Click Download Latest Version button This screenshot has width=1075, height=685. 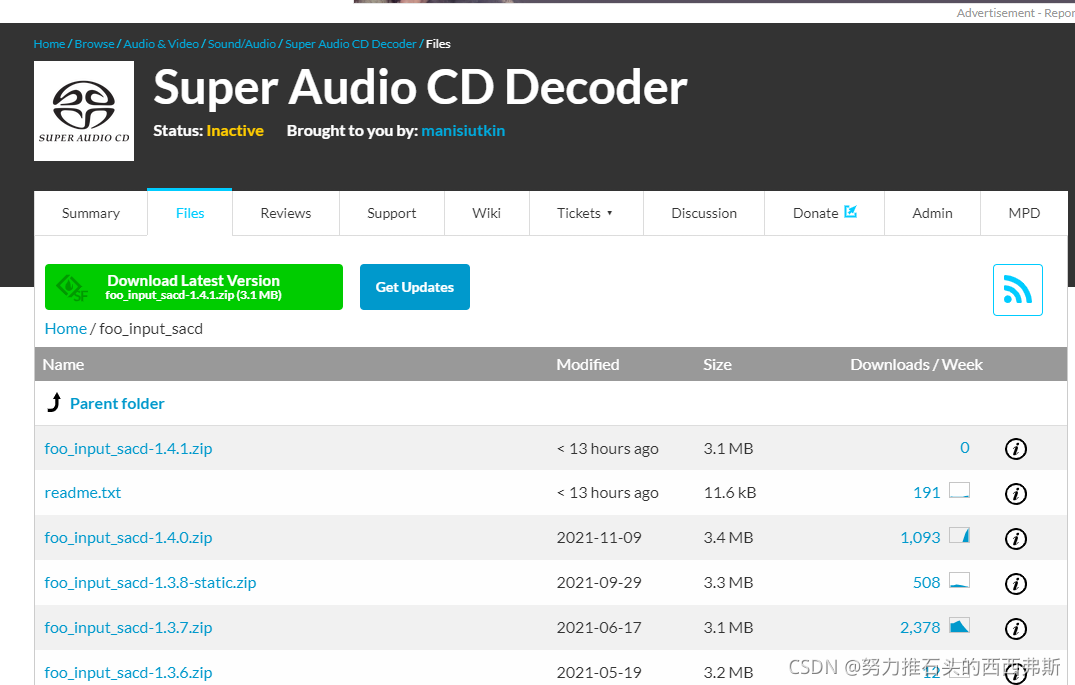click(194, 287)
